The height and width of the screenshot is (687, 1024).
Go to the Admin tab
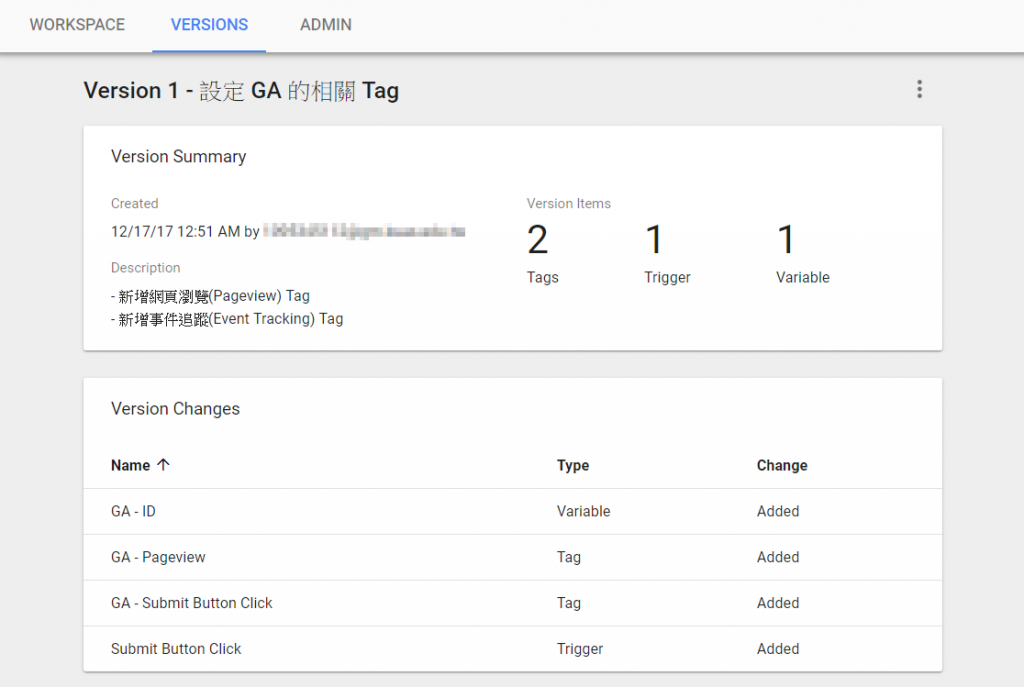(x=326, y=25)
